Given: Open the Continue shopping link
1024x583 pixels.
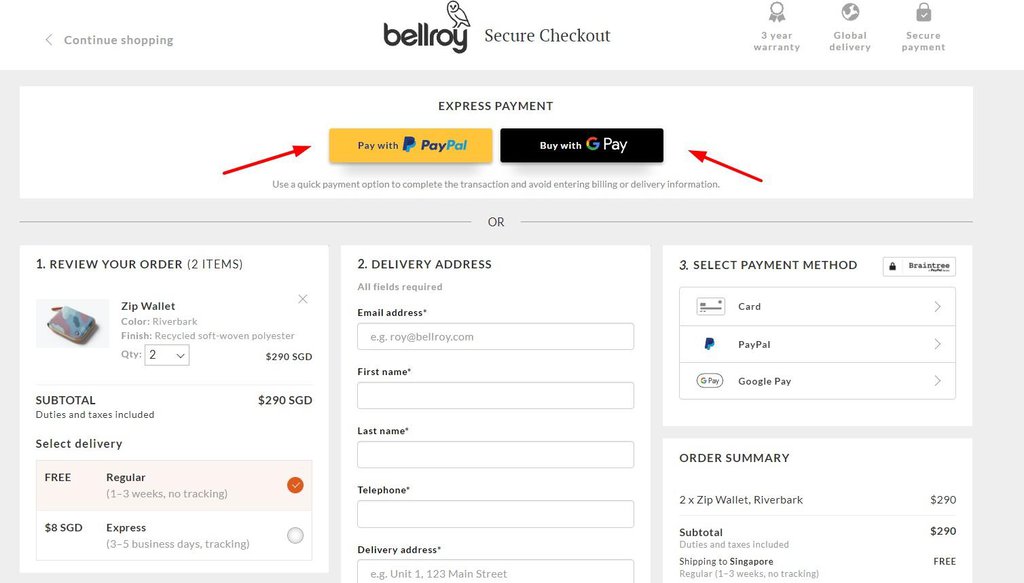Looking at the screenshot, I should tap(117, 40).
